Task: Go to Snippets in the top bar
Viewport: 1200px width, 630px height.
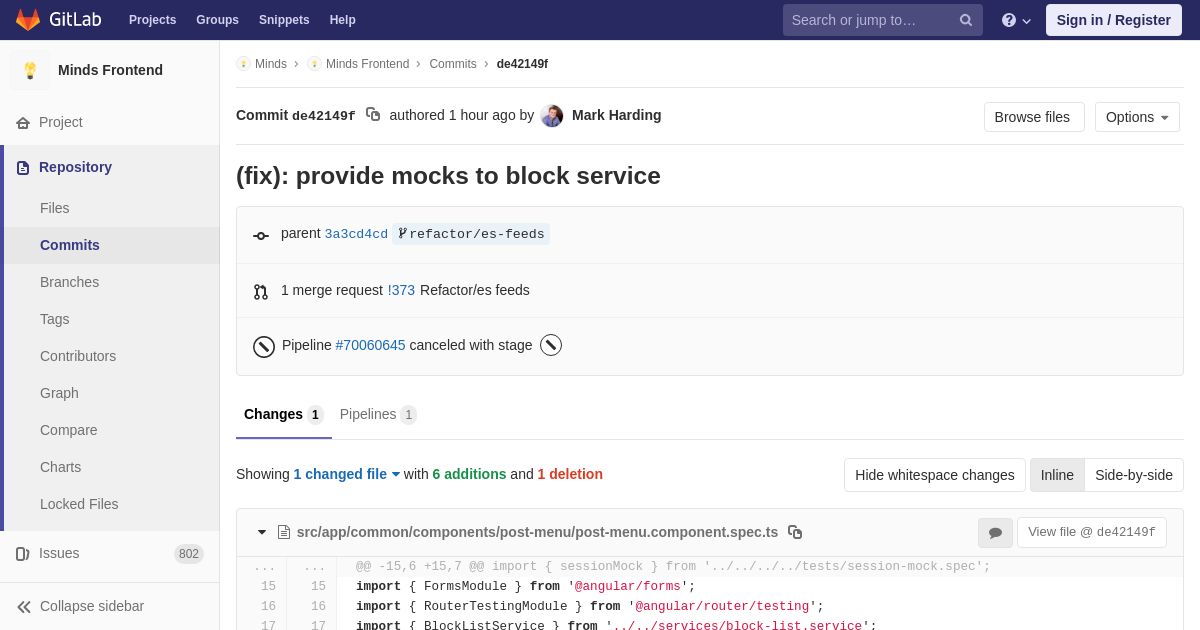Action: [284, 20]
